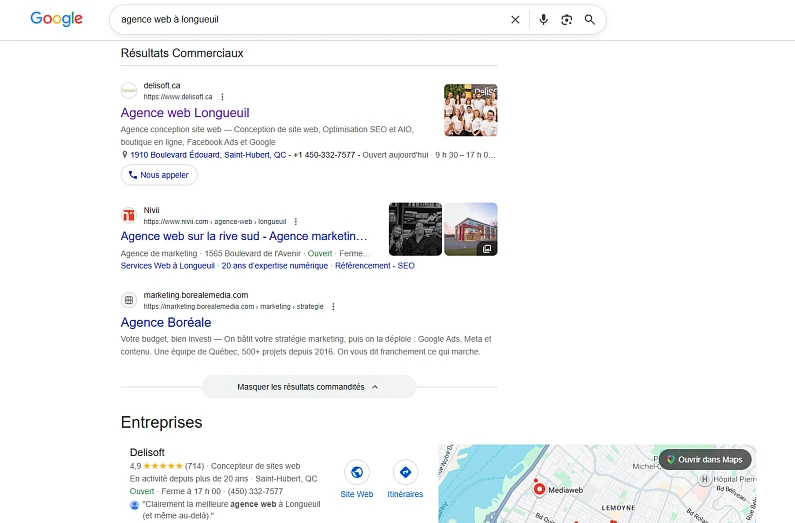This screenshot has width=795, height=523.
Task: Click the Mediaweb map pin
Action: [x=539, y=489]
